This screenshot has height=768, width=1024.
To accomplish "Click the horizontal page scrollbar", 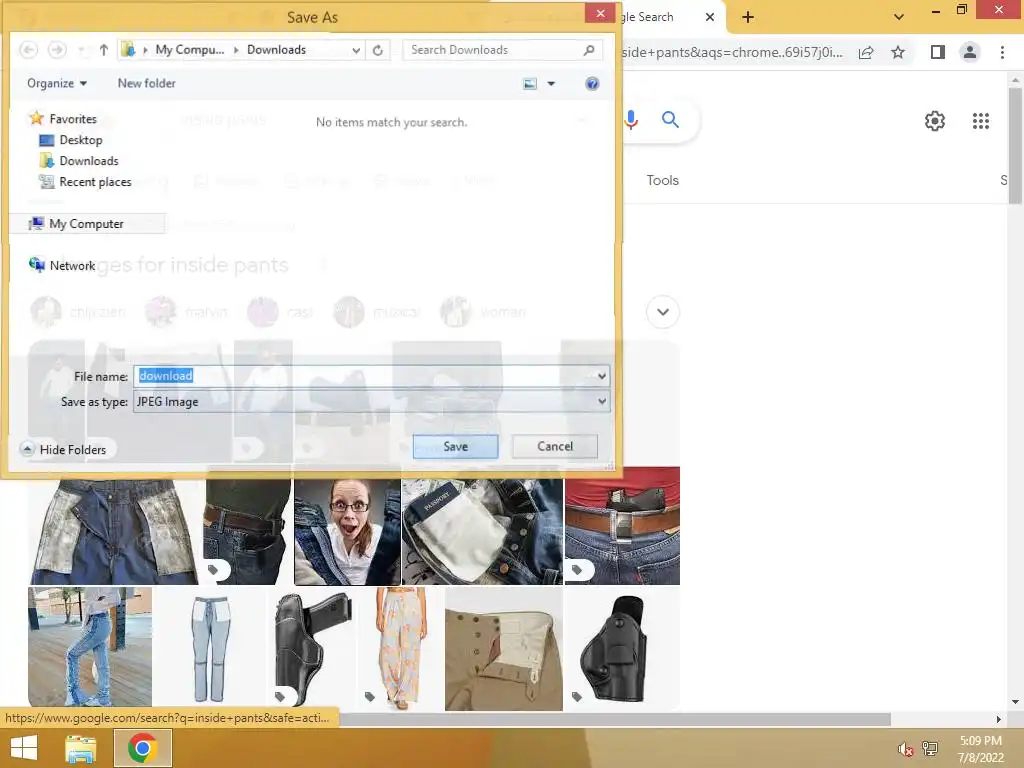I will [x=614, y=719].
